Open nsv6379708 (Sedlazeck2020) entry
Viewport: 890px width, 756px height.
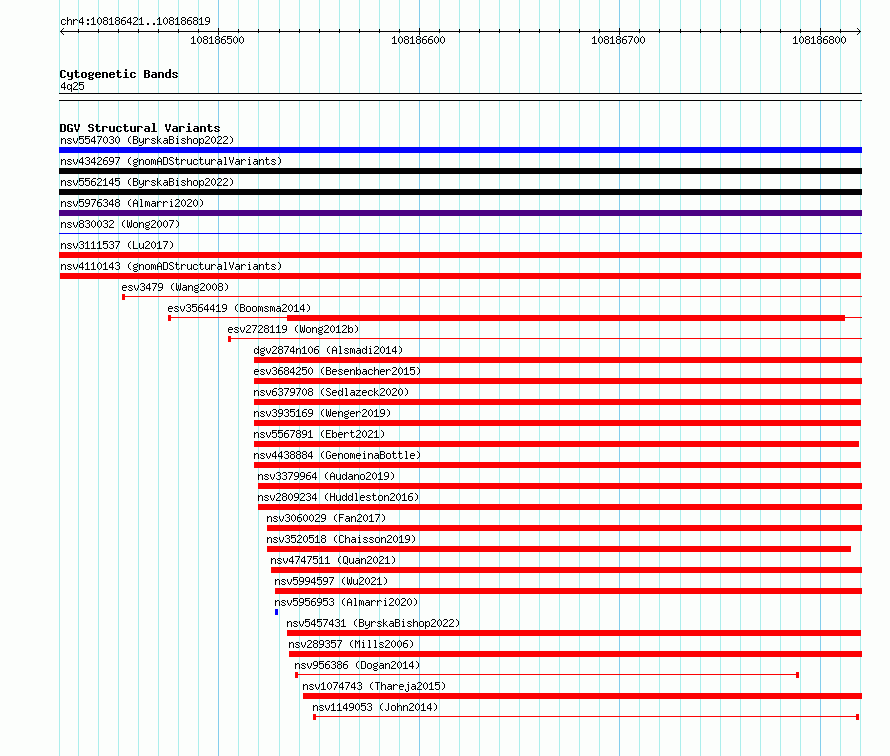point(331,392)
